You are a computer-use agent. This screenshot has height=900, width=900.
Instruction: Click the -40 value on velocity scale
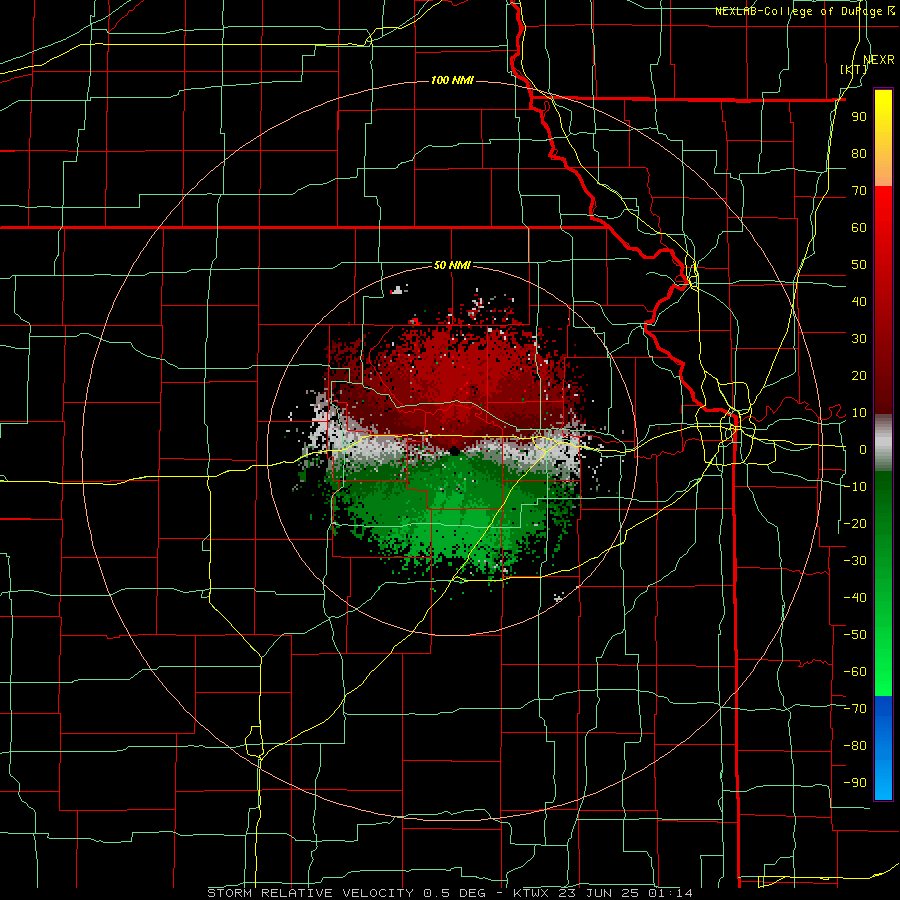(x=855, y=598)
